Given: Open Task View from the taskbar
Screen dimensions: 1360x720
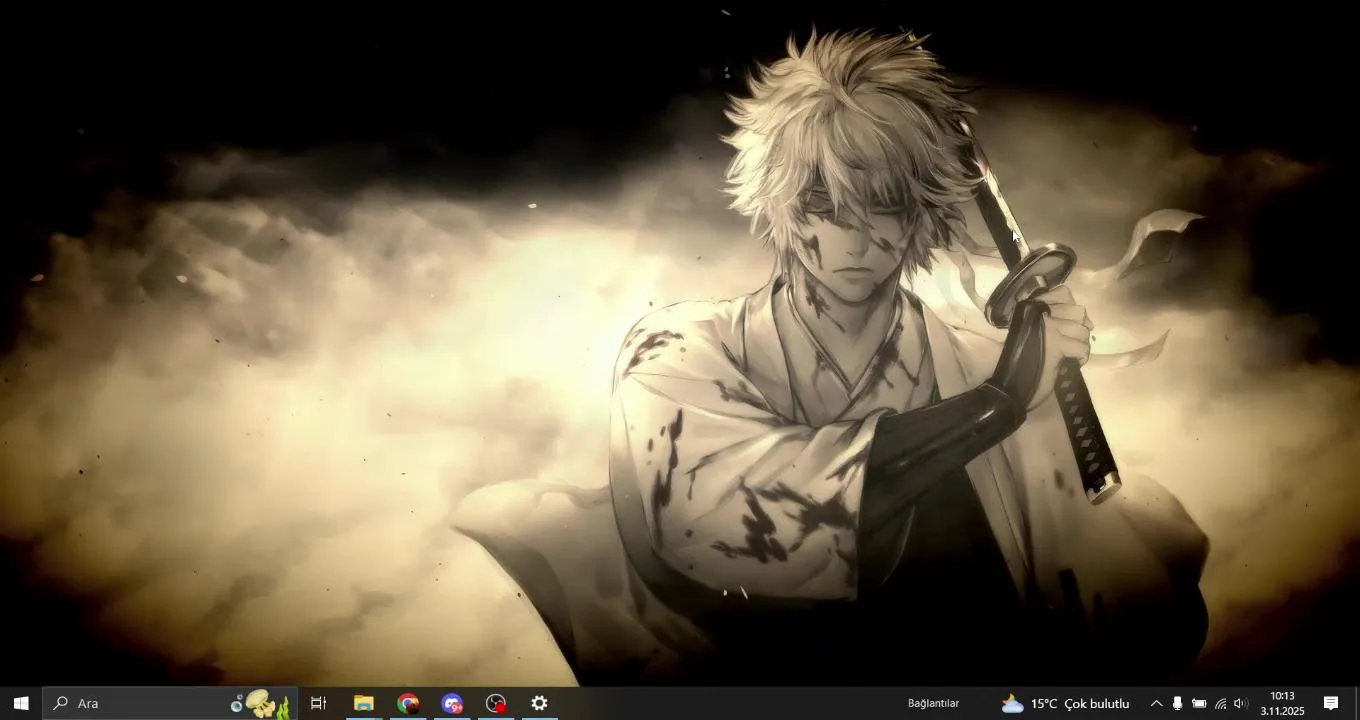Looking at the screenshot, I should click(319, 703).
